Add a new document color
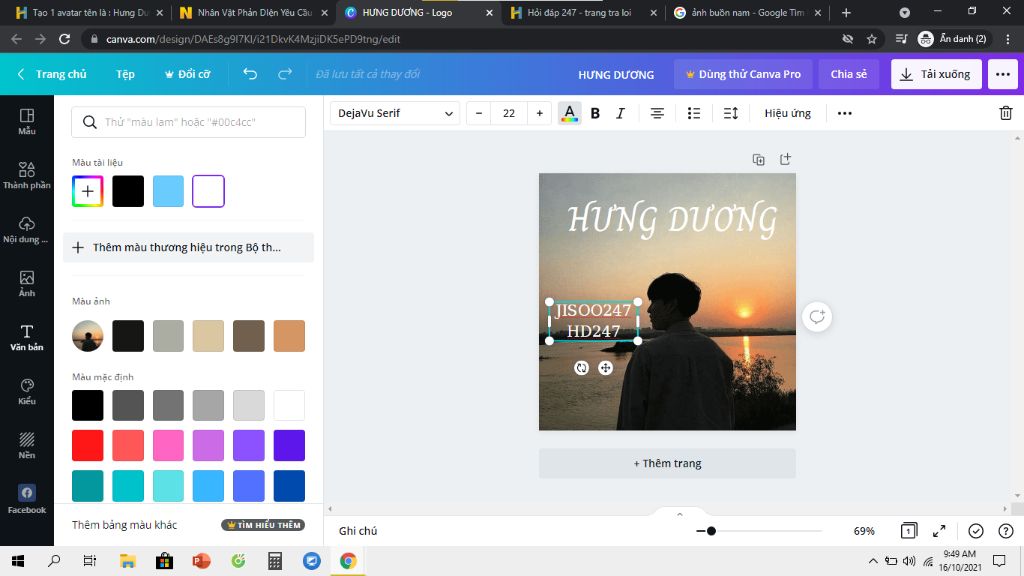Screen dimensions: 1024x576 point(88,191)
